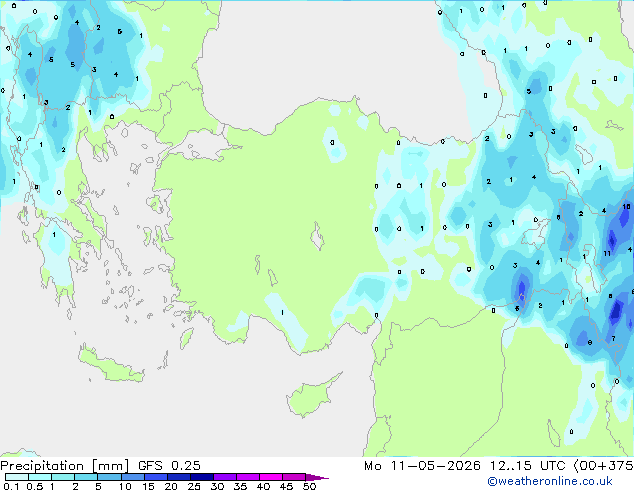Click the 45–50 mm legend color swatch
Viewport: 634px width, 490px height.
(x=294, y=477)
